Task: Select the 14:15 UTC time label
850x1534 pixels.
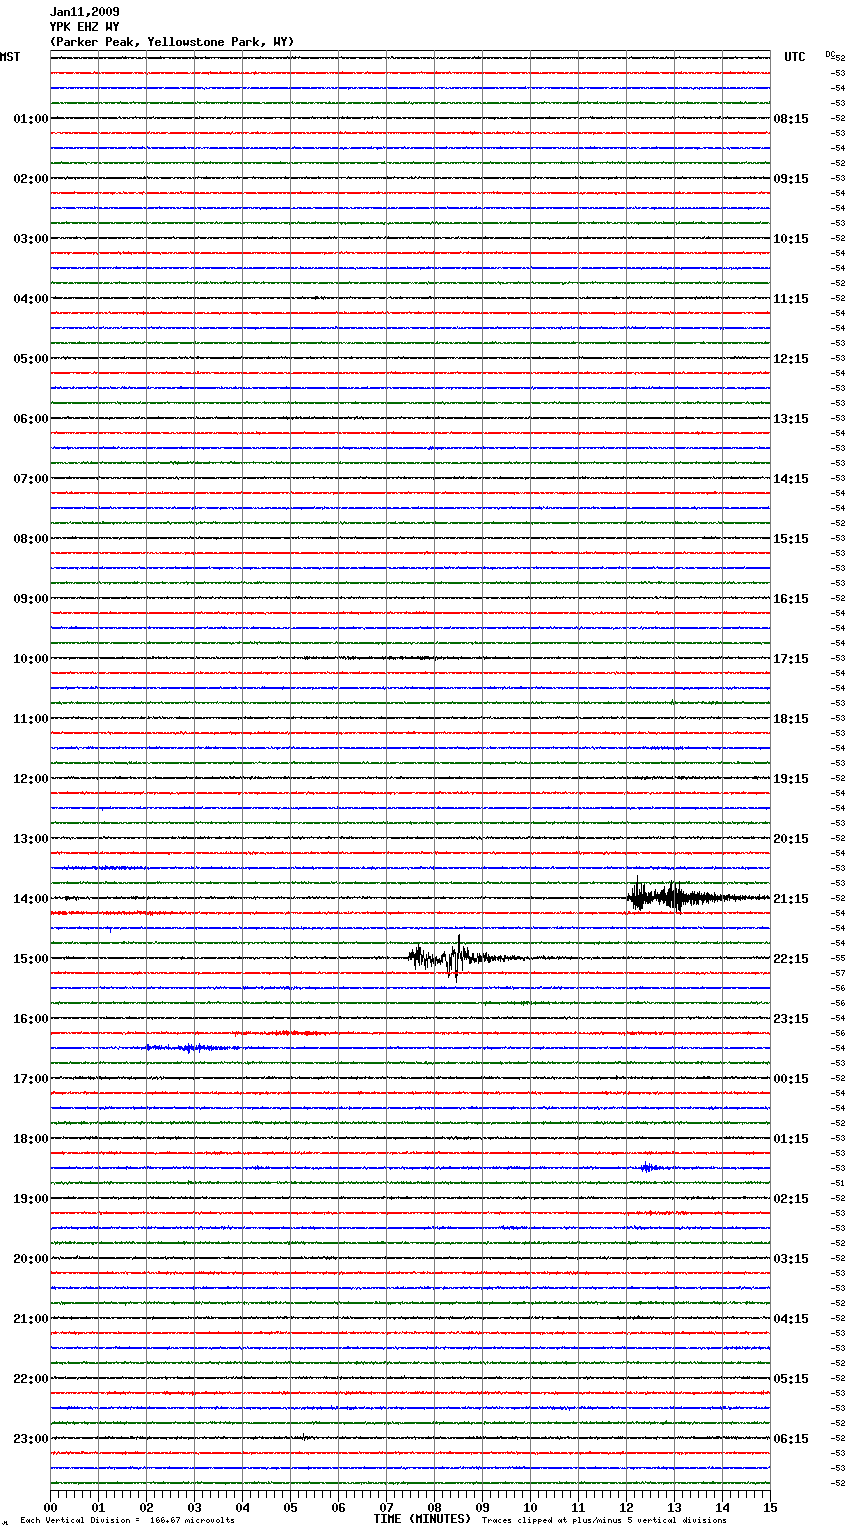Action: [x=791, y=479]
